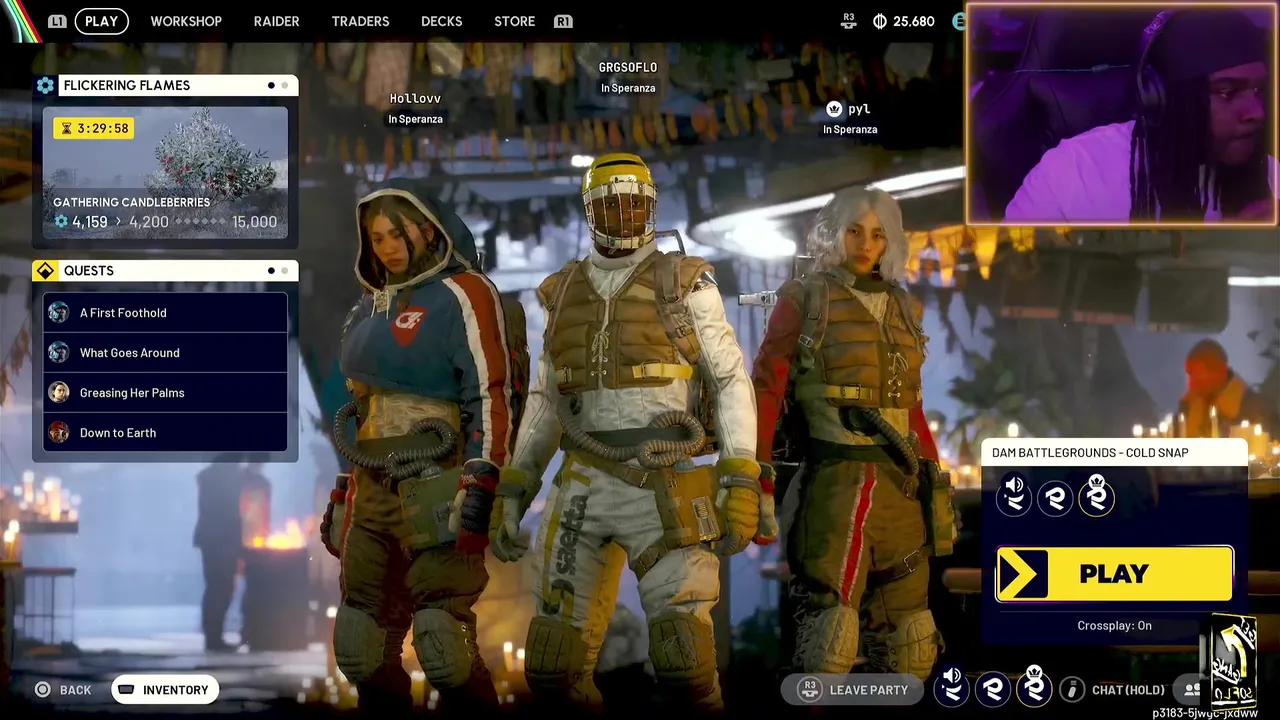Viewport: 1280px width, 720px height.
Task: Click the crowned leader icon in Dam Battlegrounds panel
Action: 1096,496
